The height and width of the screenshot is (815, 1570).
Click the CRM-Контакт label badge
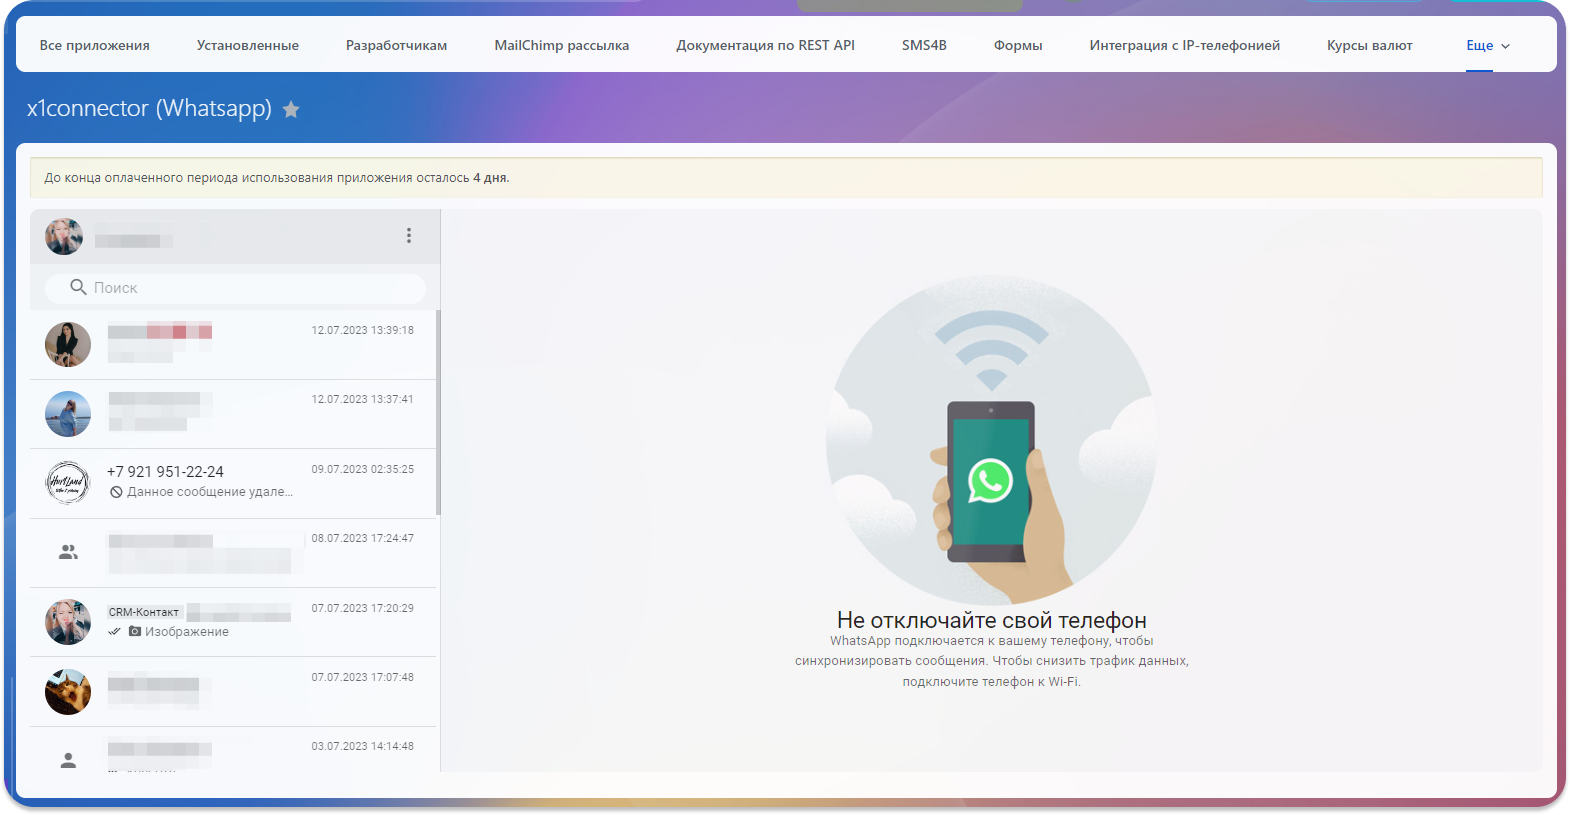coord(144,612)
